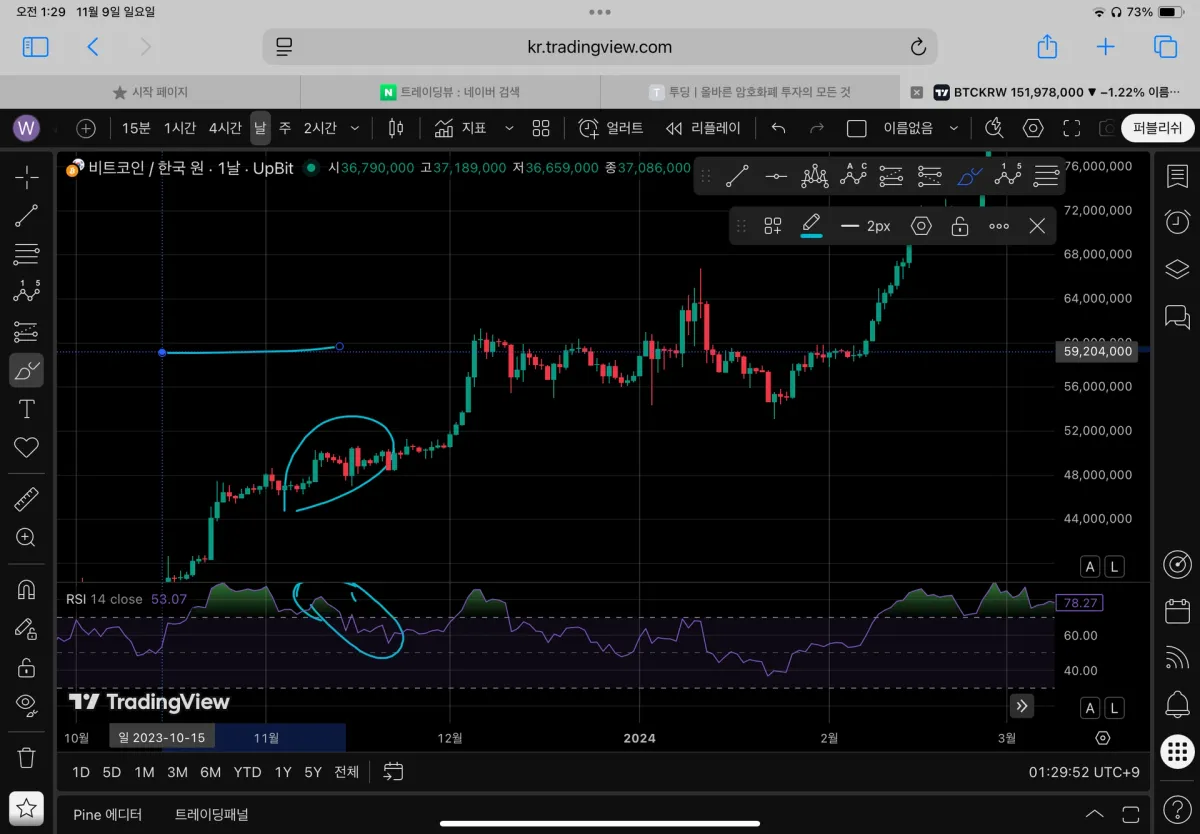Open brush drawing settings hexagon icon
Screen dimensions: 1200x834
tap(921, 226)
